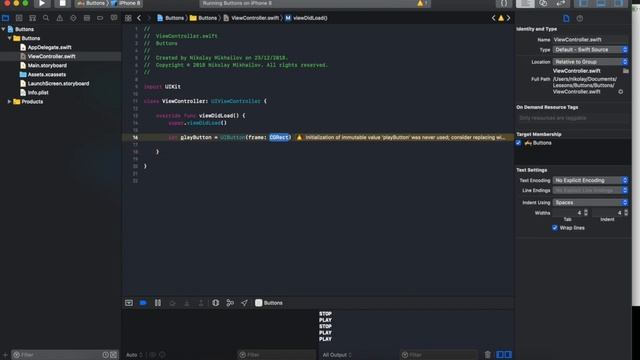The height and width of the screenshot is (360, 640).
Task: Open the Location dropdown Relative to Group
Action: point(591,62)
